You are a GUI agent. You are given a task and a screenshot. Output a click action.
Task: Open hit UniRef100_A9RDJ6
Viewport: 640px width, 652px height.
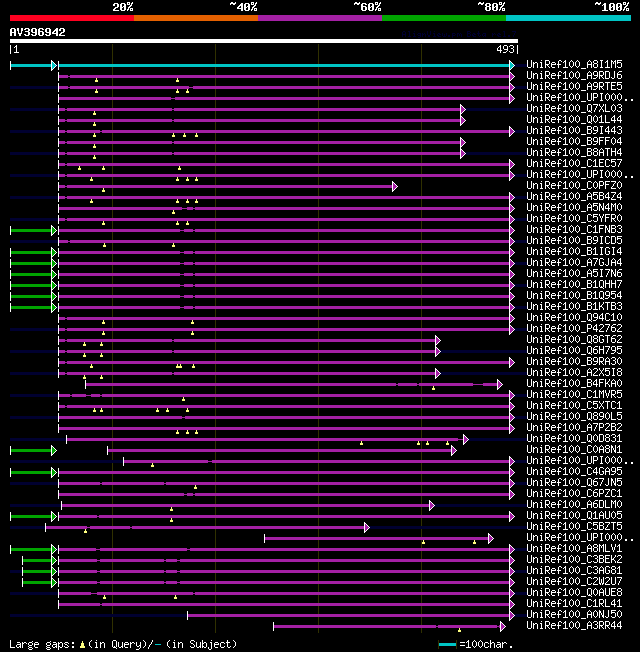coord(574,76)
